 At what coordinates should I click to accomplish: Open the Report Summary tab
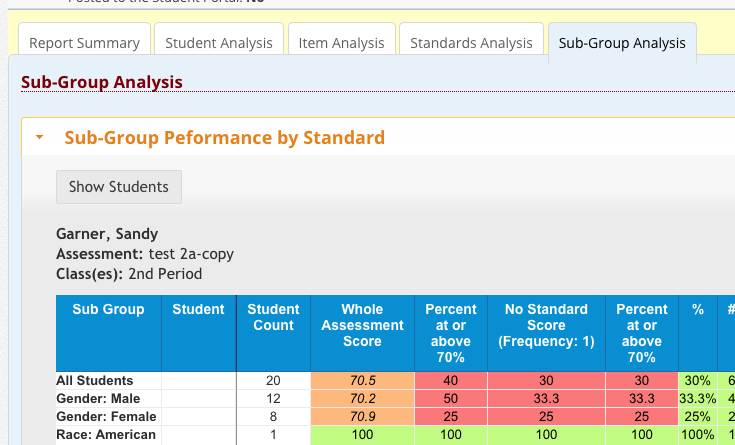[x=84, y=43]
